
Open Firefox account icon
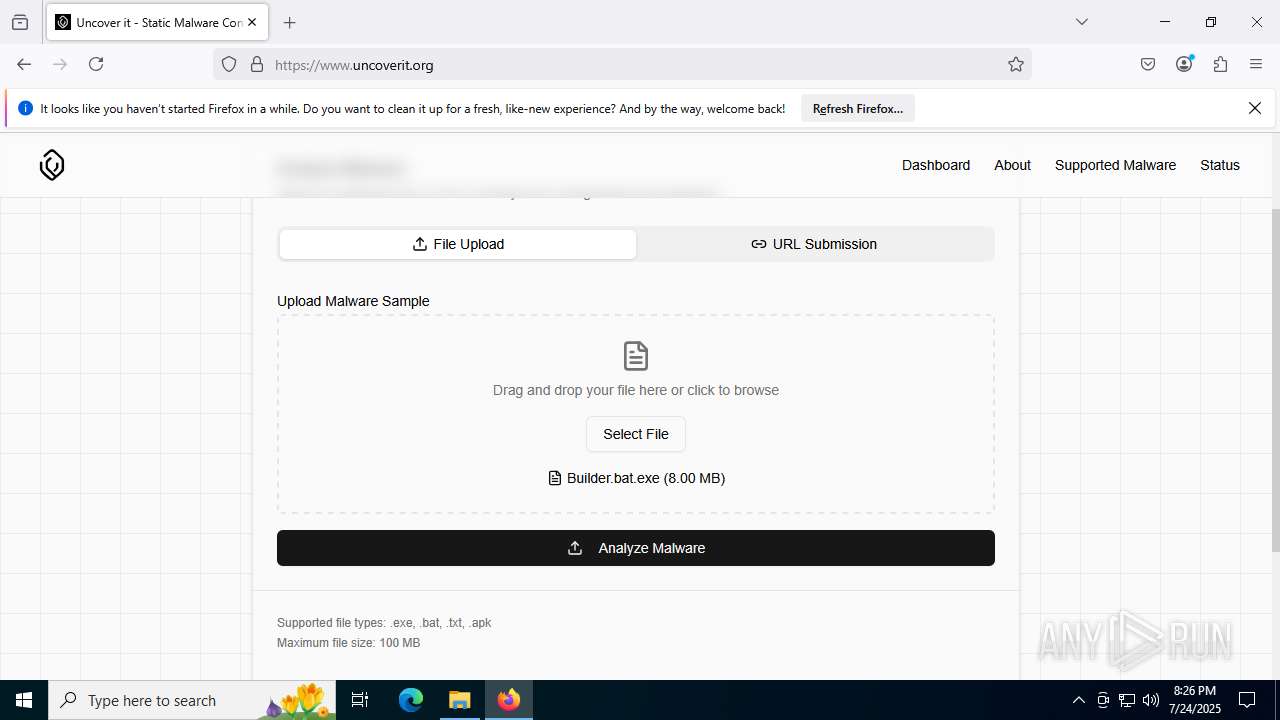[x=1184, y=64]
